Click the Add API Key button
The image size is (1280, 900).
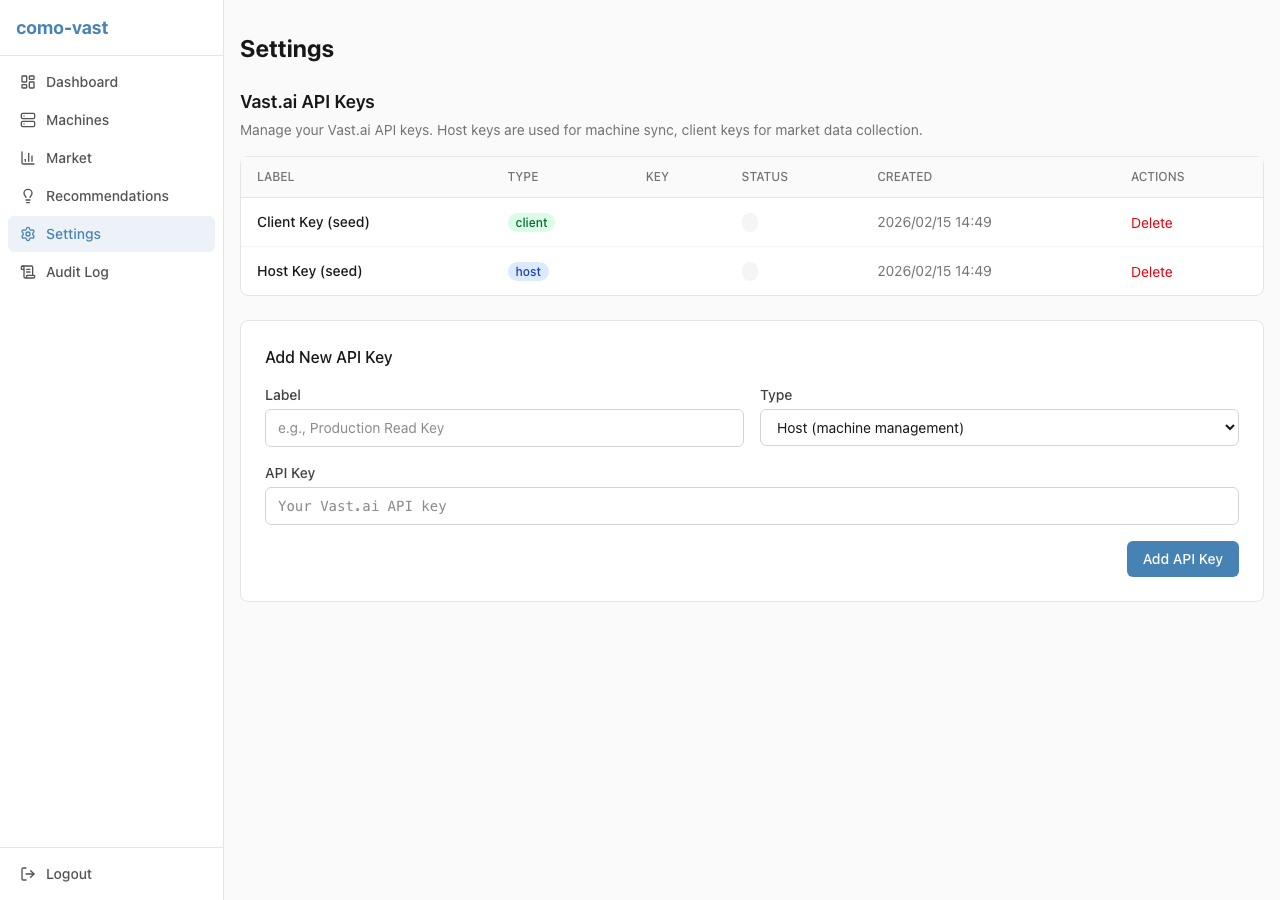[1183, 559]
